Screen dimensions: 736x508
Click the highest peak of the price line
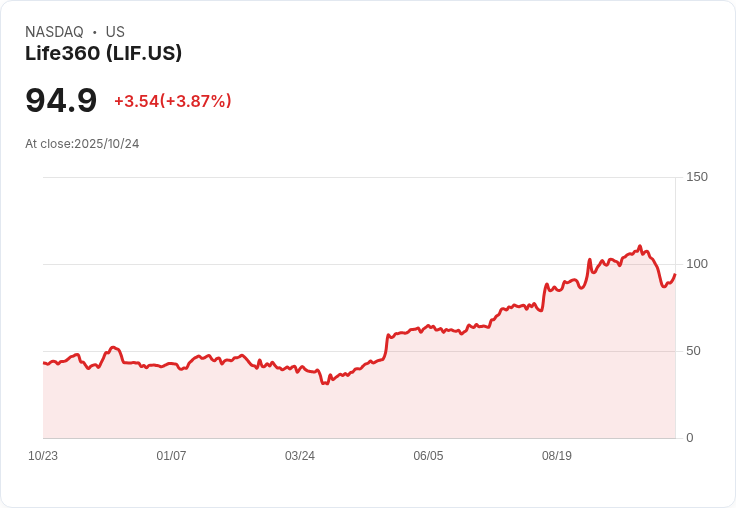click(x=639, y=246)
